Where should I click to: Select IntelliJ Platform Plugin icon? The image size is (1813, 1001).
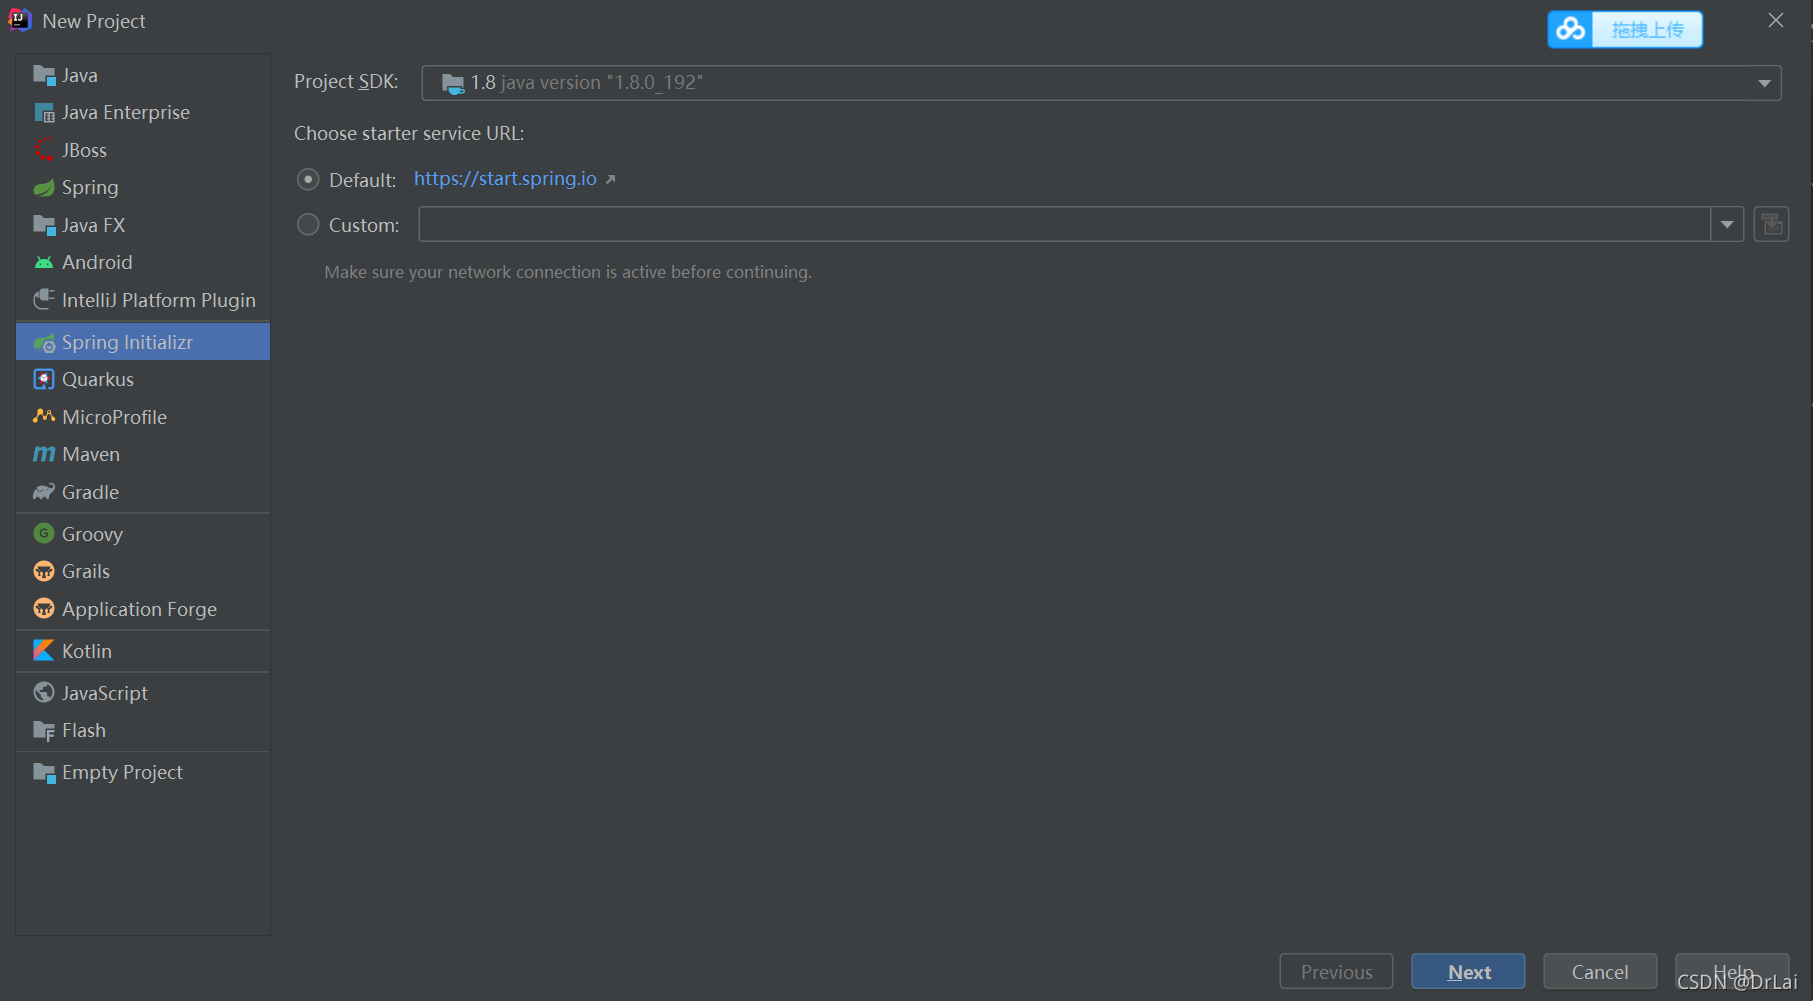tap(44, 300)
